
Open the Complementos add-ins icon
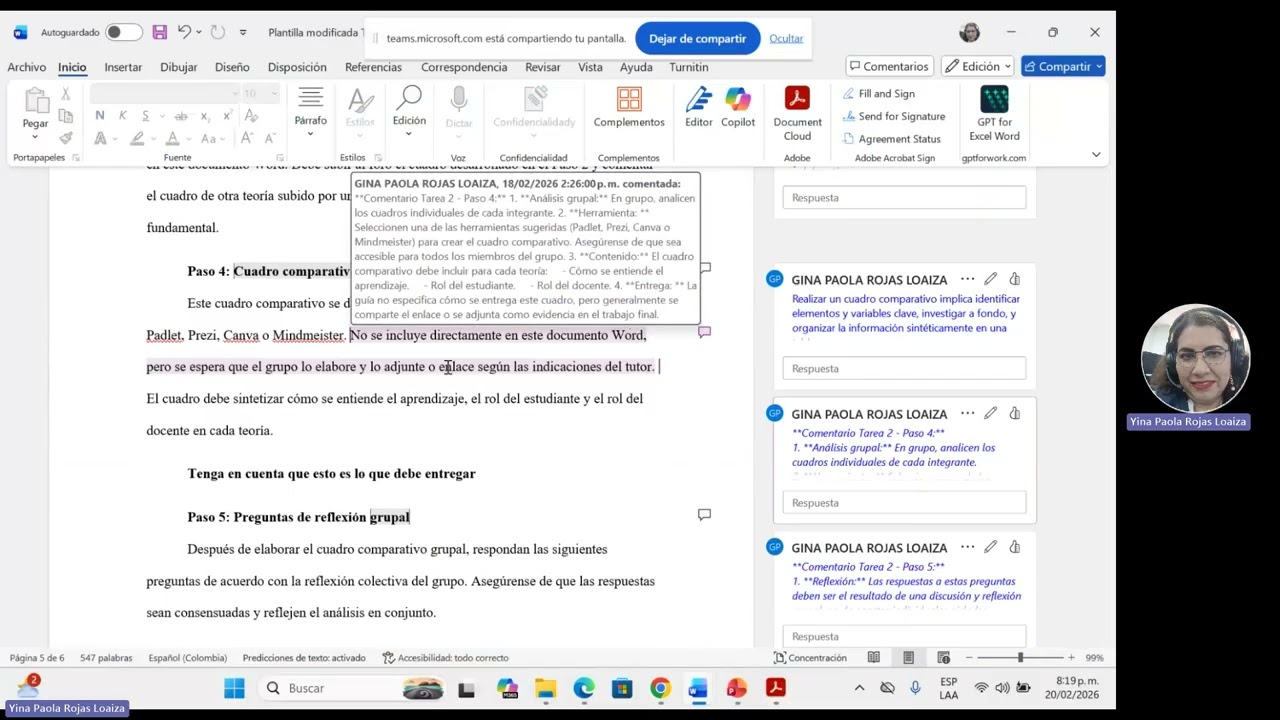point(629,100)
